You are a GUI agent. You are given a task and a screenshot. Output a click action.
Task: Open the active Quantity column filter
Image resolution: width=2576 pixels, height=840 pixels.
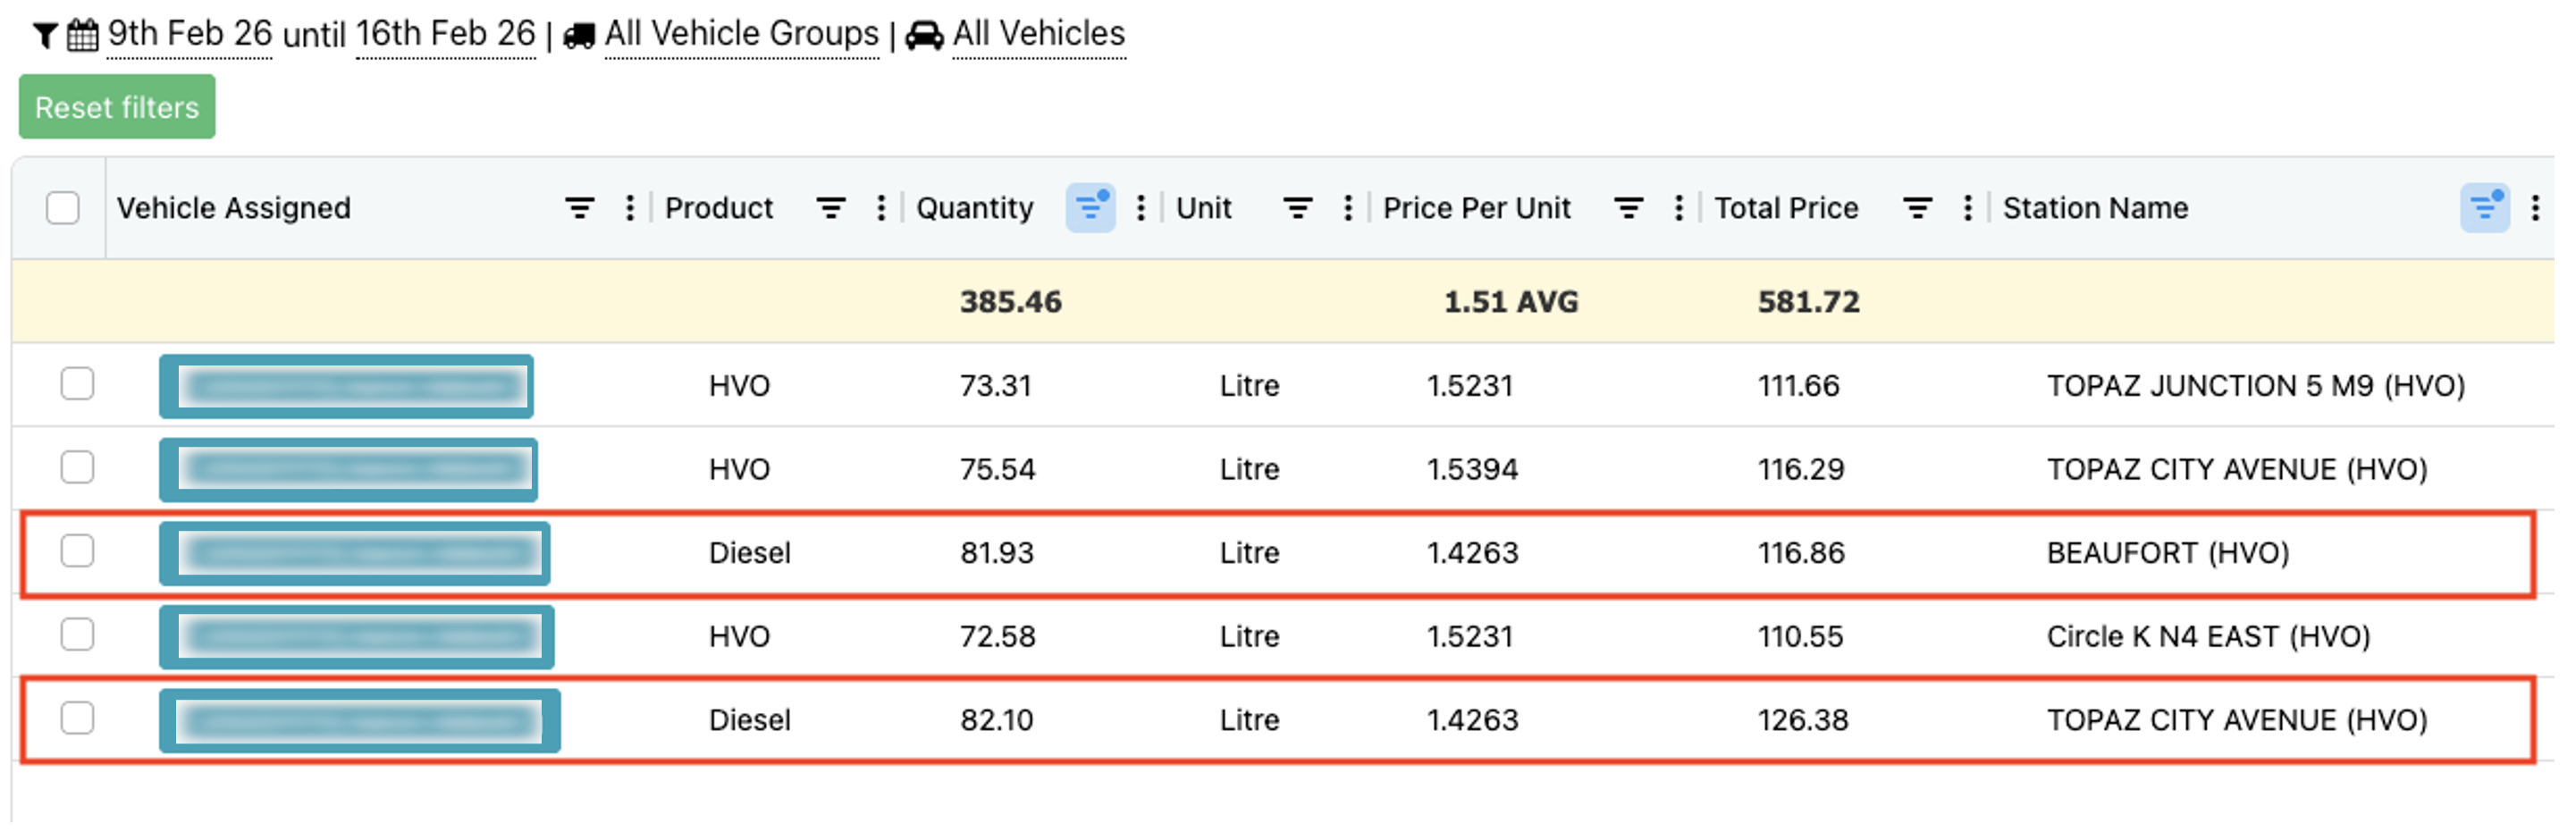coord(1090,208)
